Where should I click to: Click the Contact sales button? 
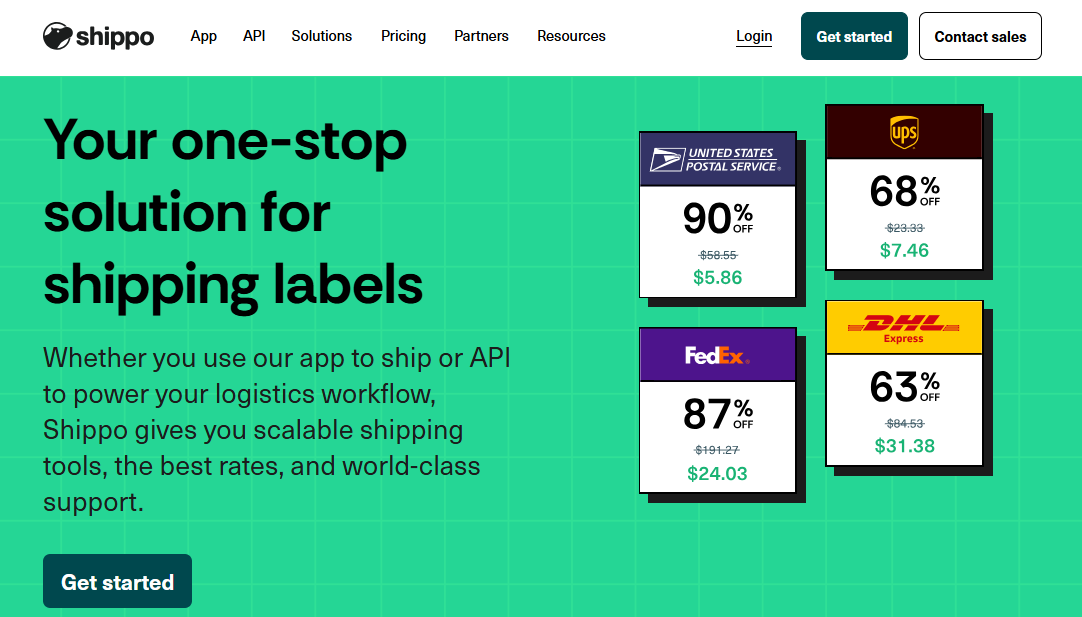(980, 36)
